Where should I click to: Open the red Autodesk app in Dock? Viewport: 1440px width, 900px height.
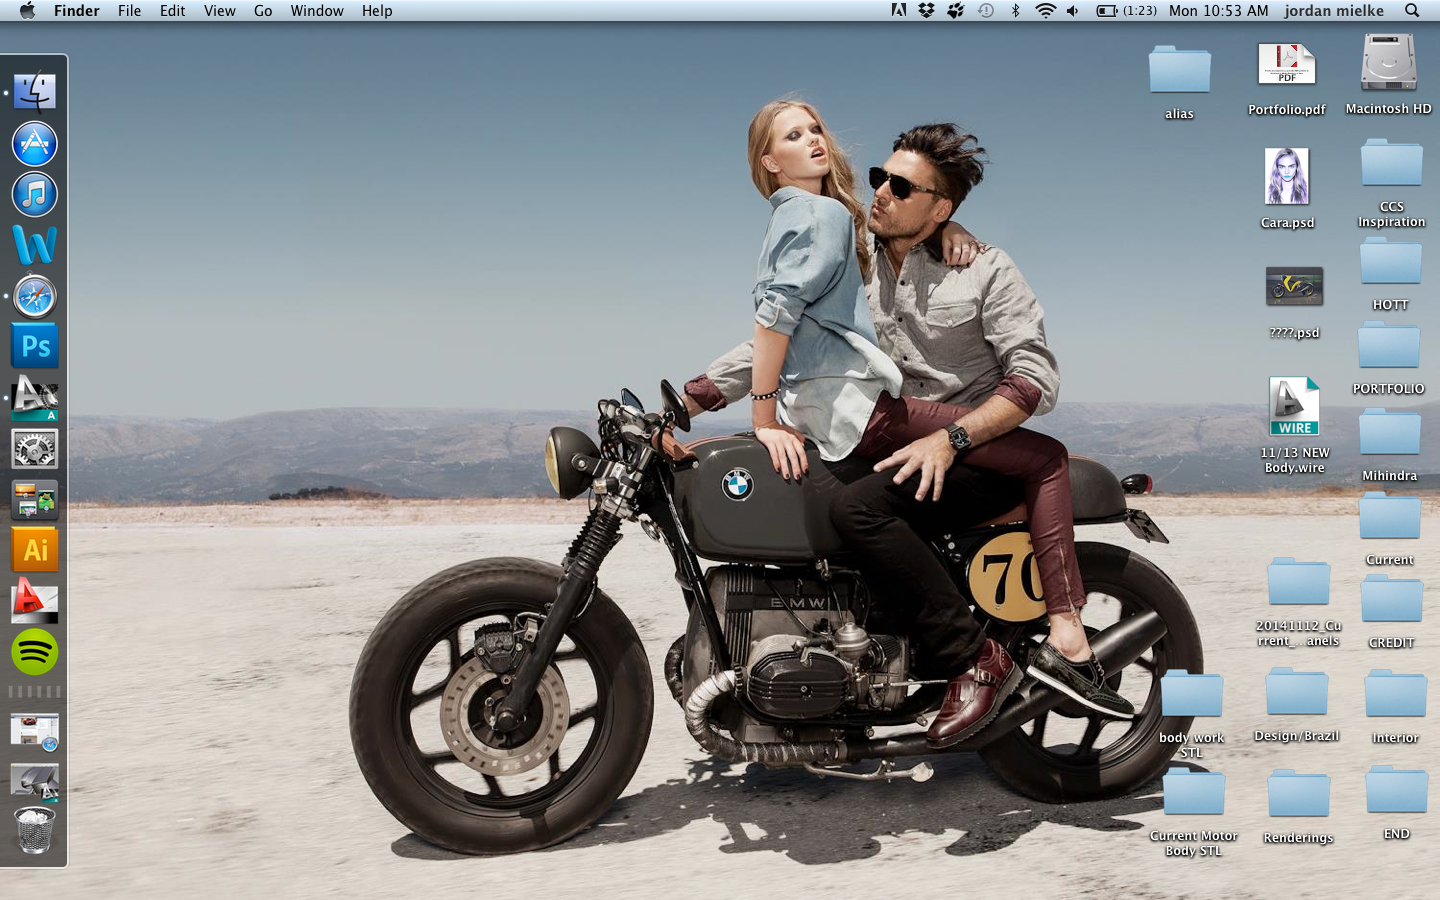[x=34, y=600]
